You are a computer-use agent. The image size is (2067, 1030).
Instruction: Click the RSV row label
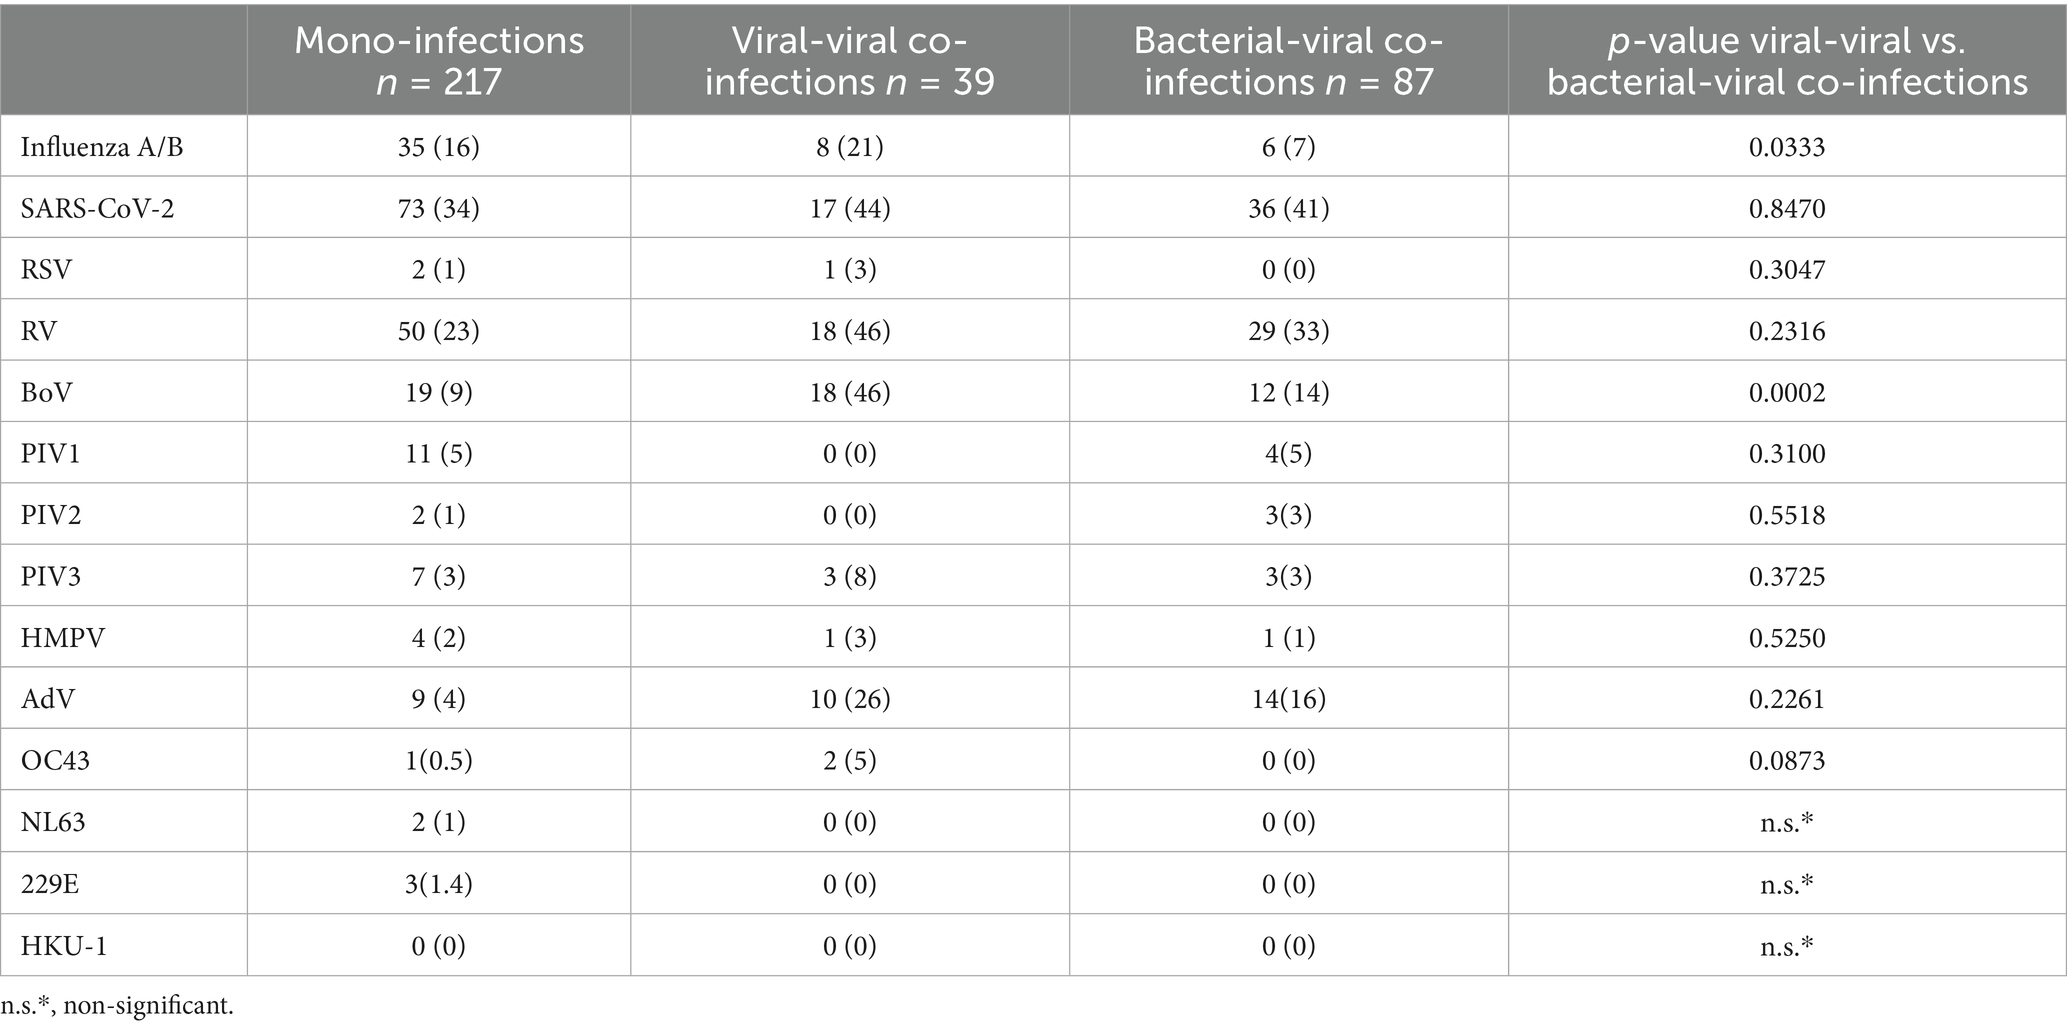tap(47, 270)
